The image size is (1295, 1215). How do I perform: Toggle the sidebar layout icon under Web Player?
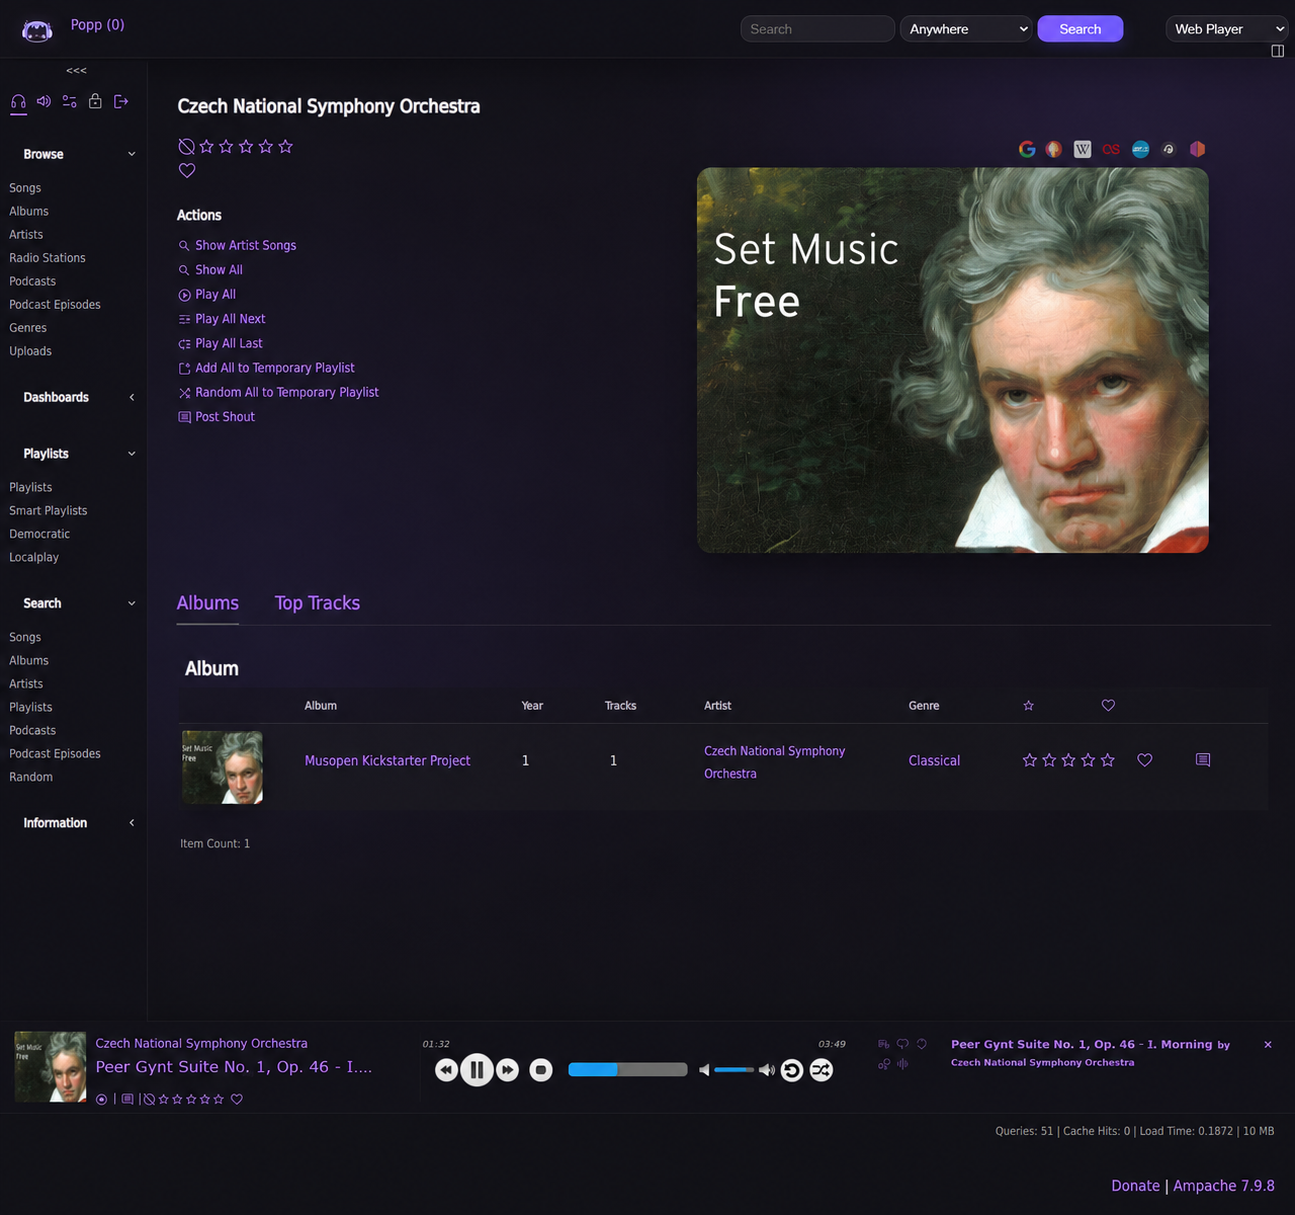[x=1277, y=51]
